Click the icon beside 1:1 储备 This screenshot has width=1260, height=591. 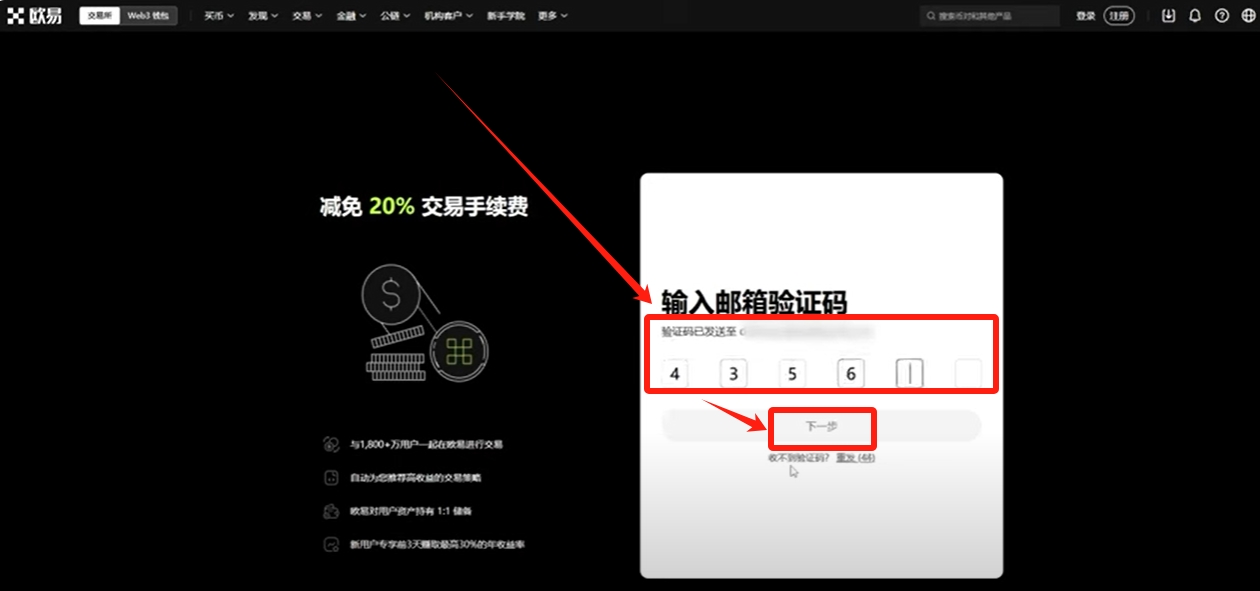tap(331, 511)
